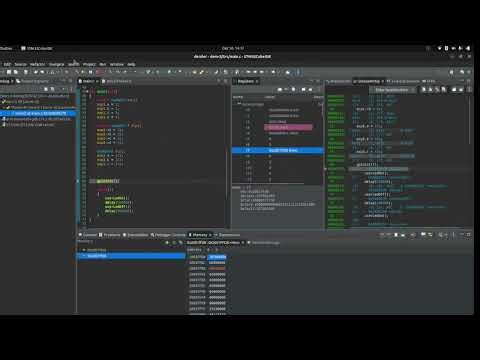Click the Save All toolbar icon
The width and height of the screenshot is (480, 360).
[16, 72]
